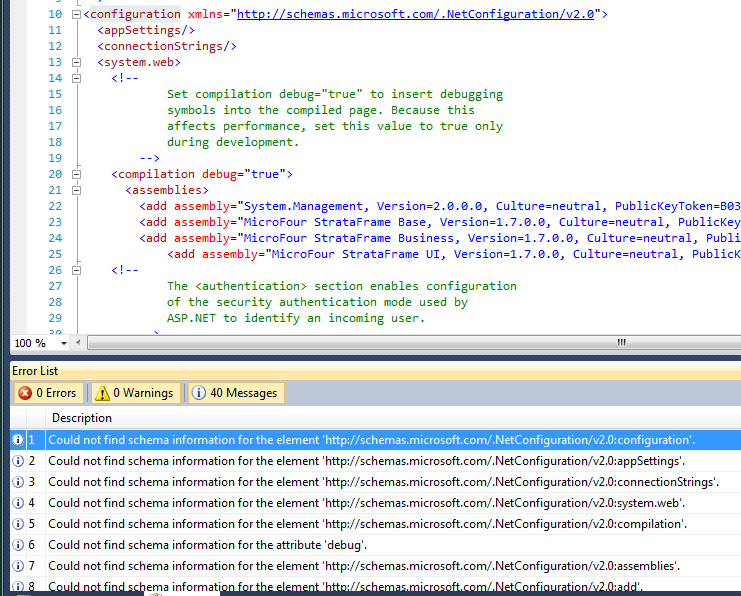Image resolution: width=741 pixels, height=596 pixels.
Task: Collapse the system.web element outline
Action: 78,62
